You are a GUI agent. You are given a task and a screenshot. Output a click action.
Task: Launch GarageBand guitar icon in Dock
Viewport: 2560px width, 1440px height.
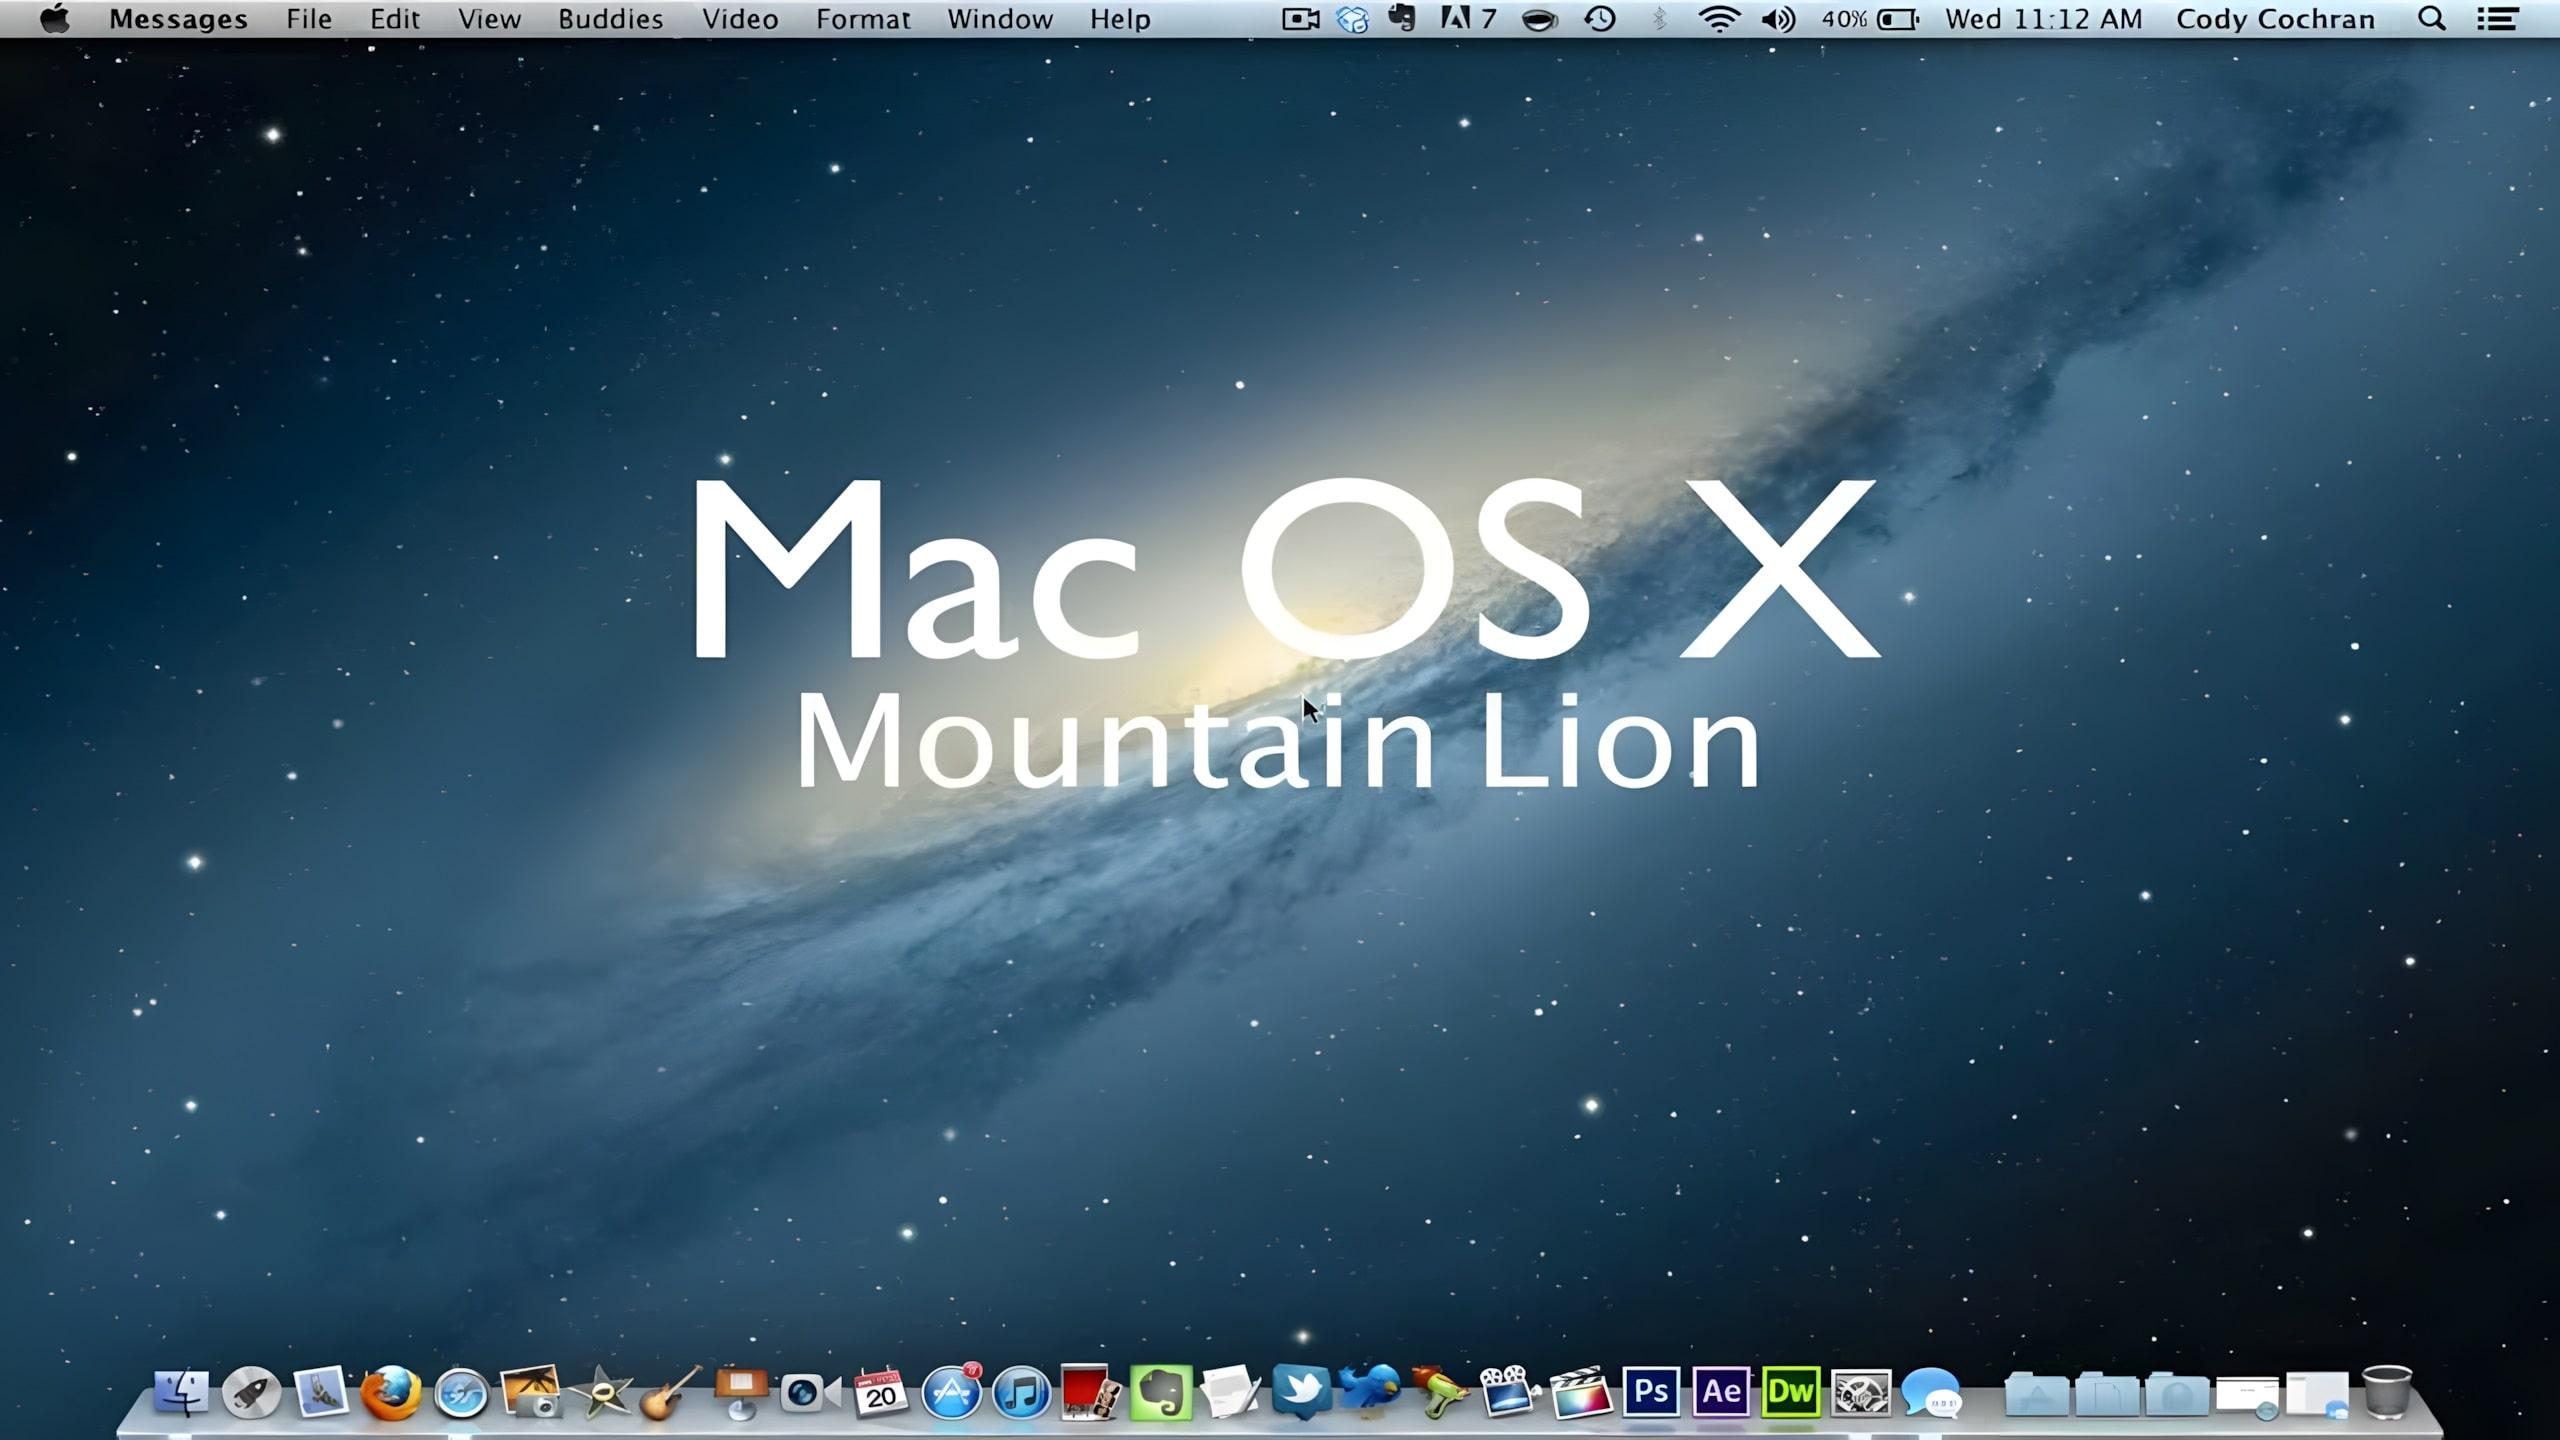click(671, 1392)
